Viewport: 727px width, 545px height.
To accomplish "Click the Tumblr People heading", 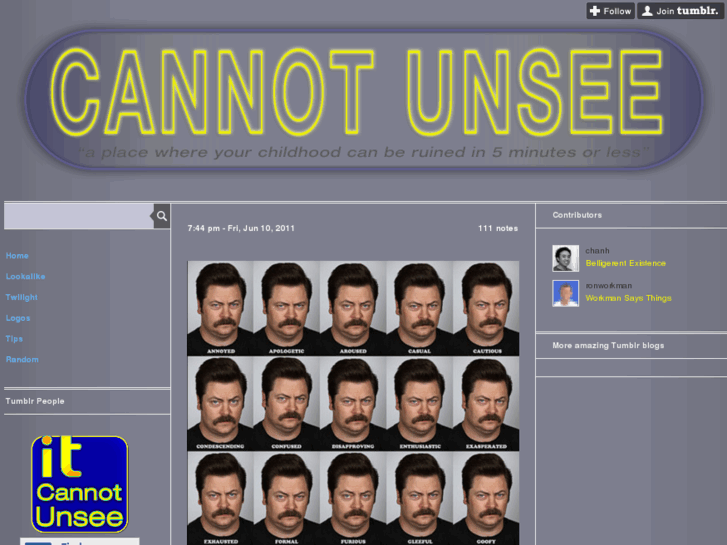I will (x=35, y=401).
